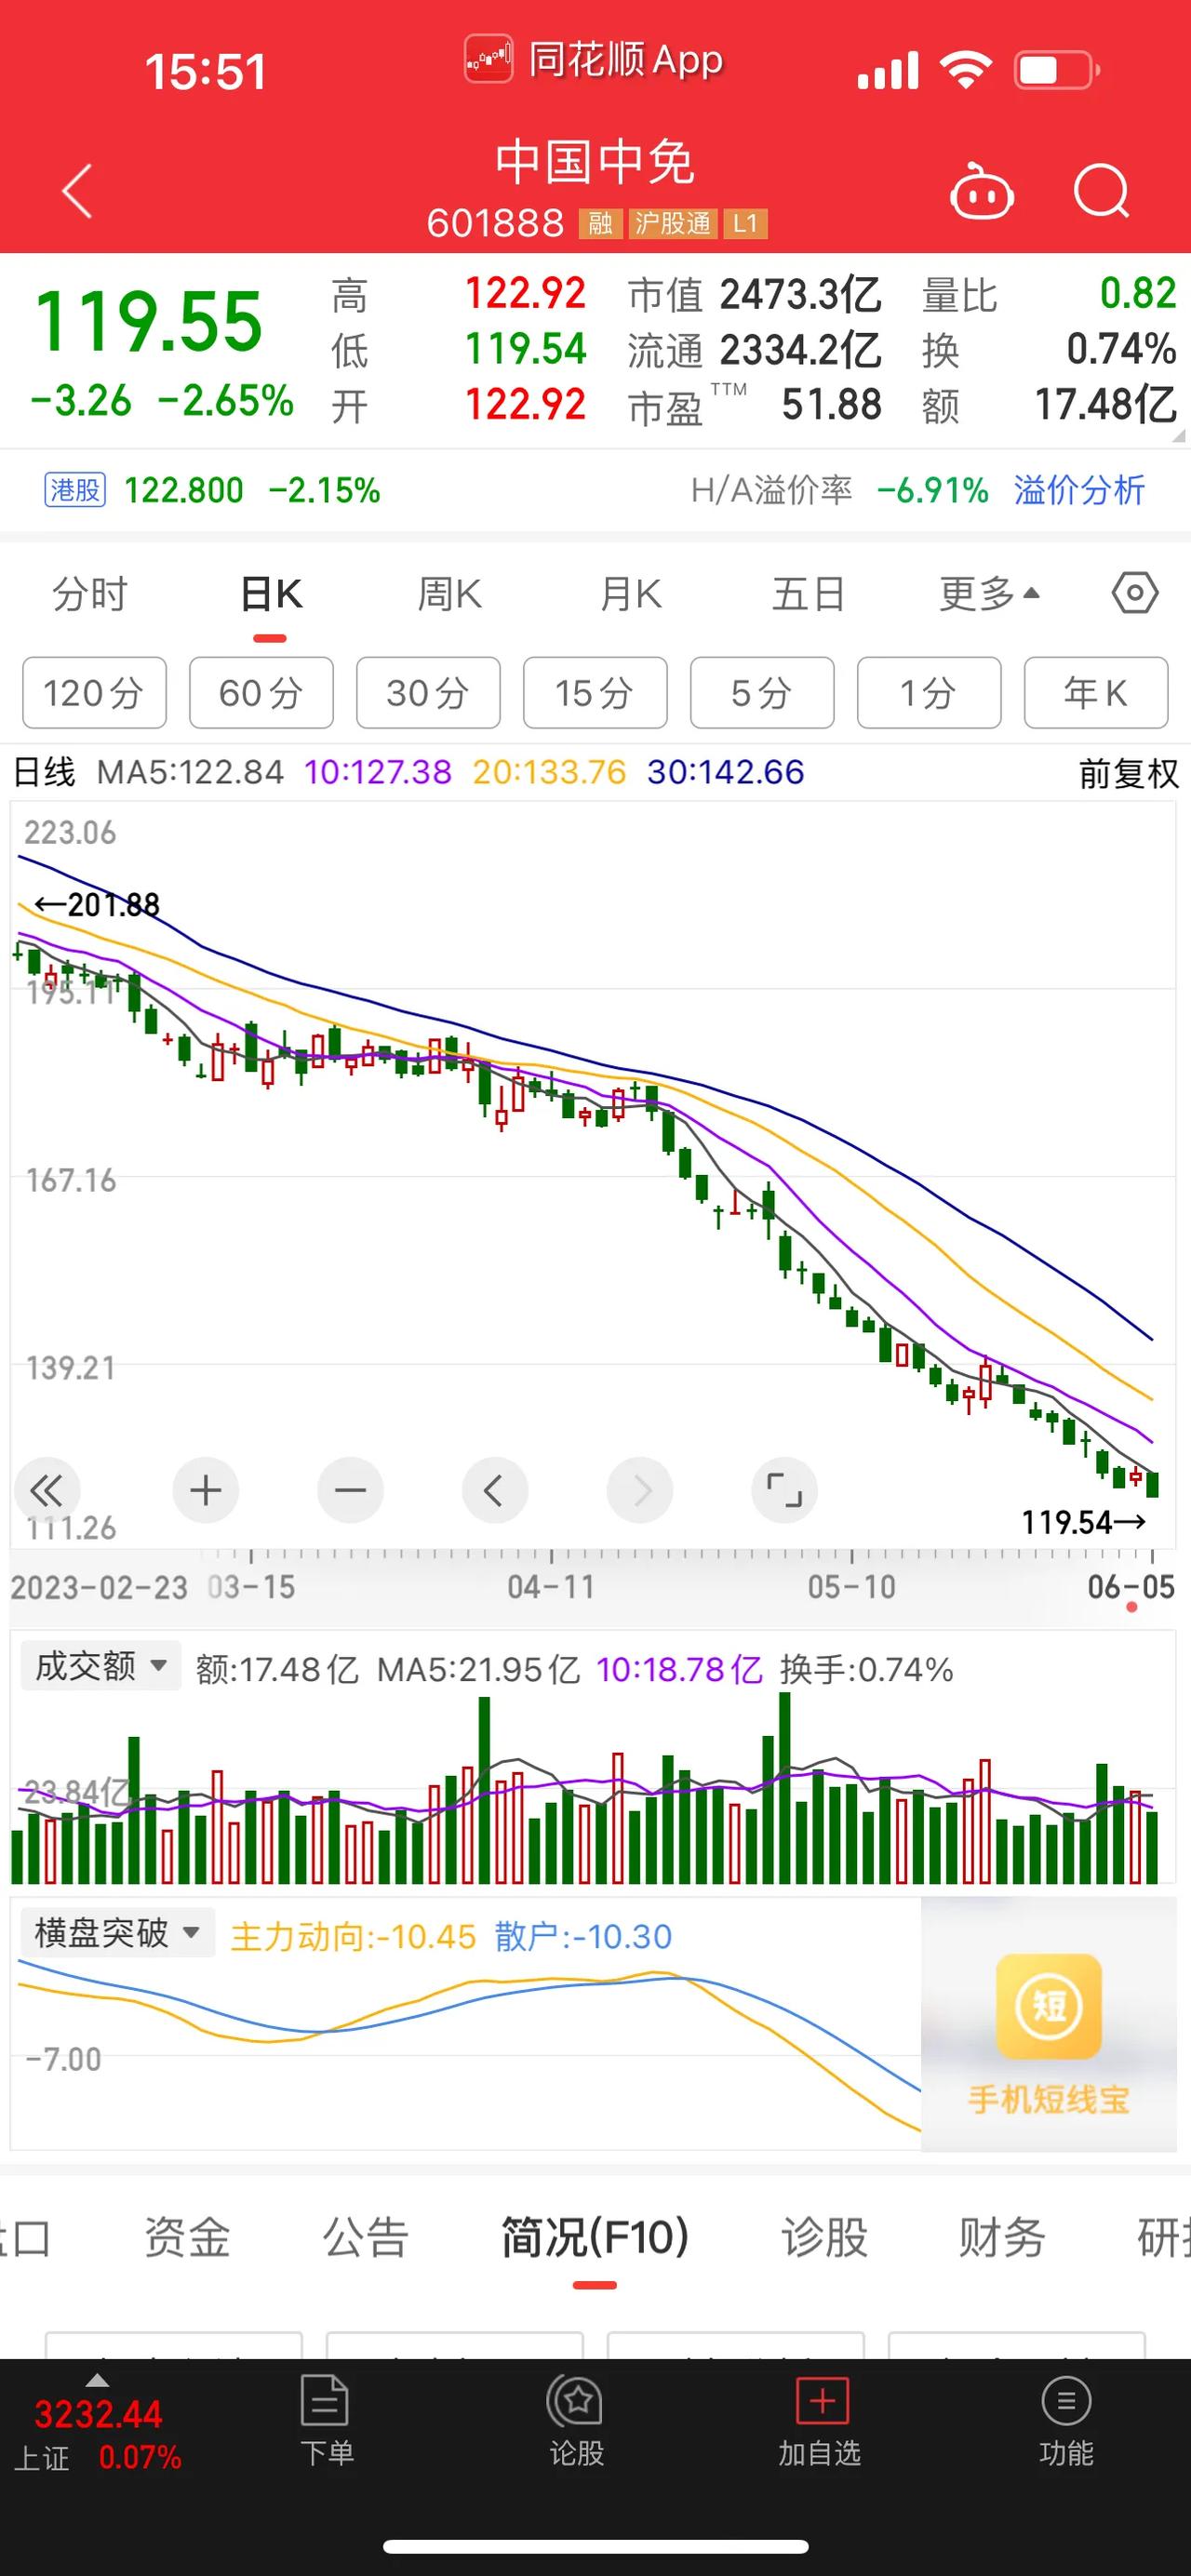
Task: Tap the 05-10 date marker
Action: click(852, 1587)
